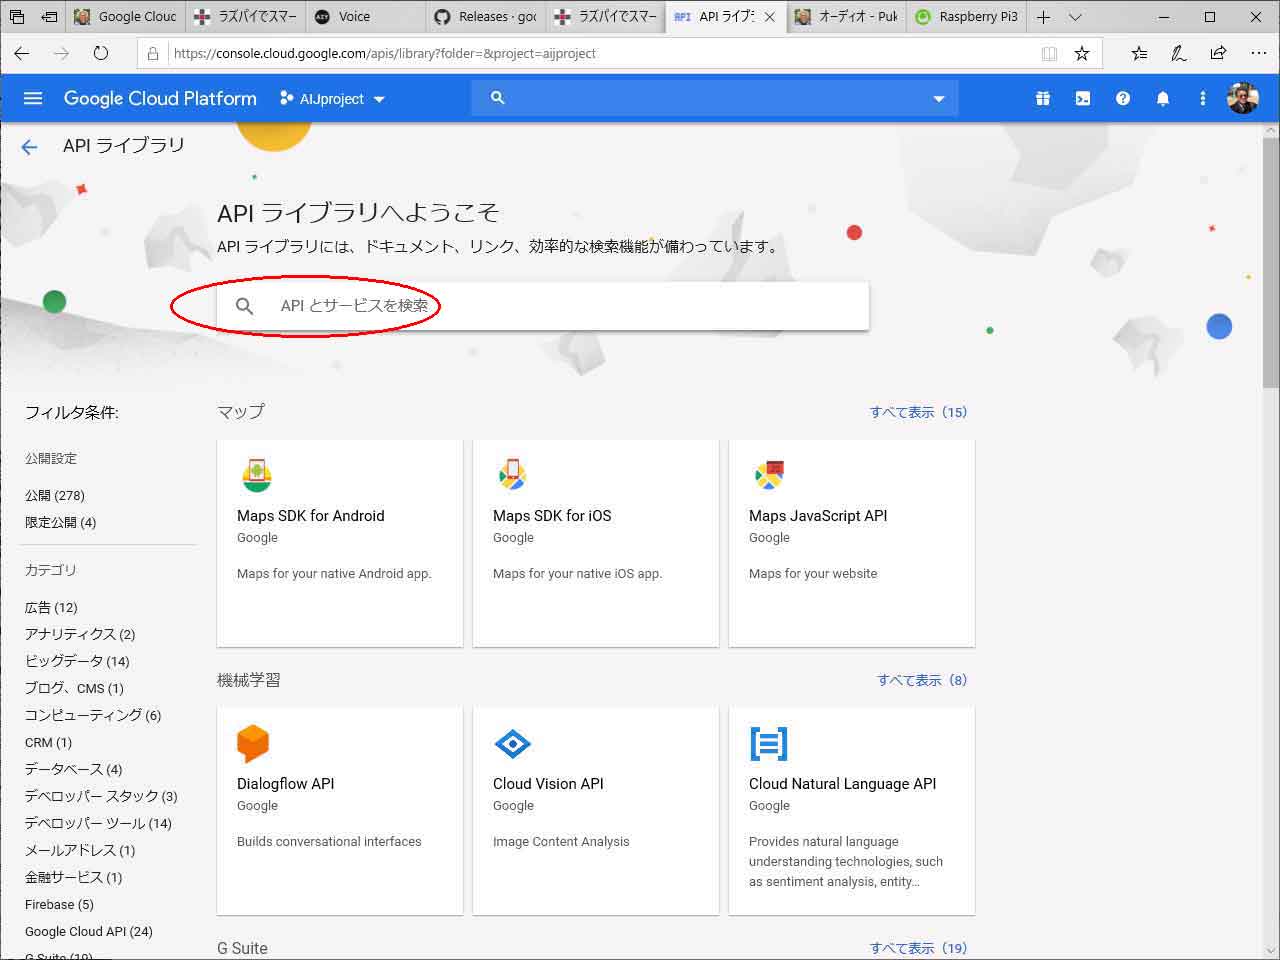Click the Cloud Natural Language API icon
Viewport: 1280px width, 960px height.
coord(769,743)
